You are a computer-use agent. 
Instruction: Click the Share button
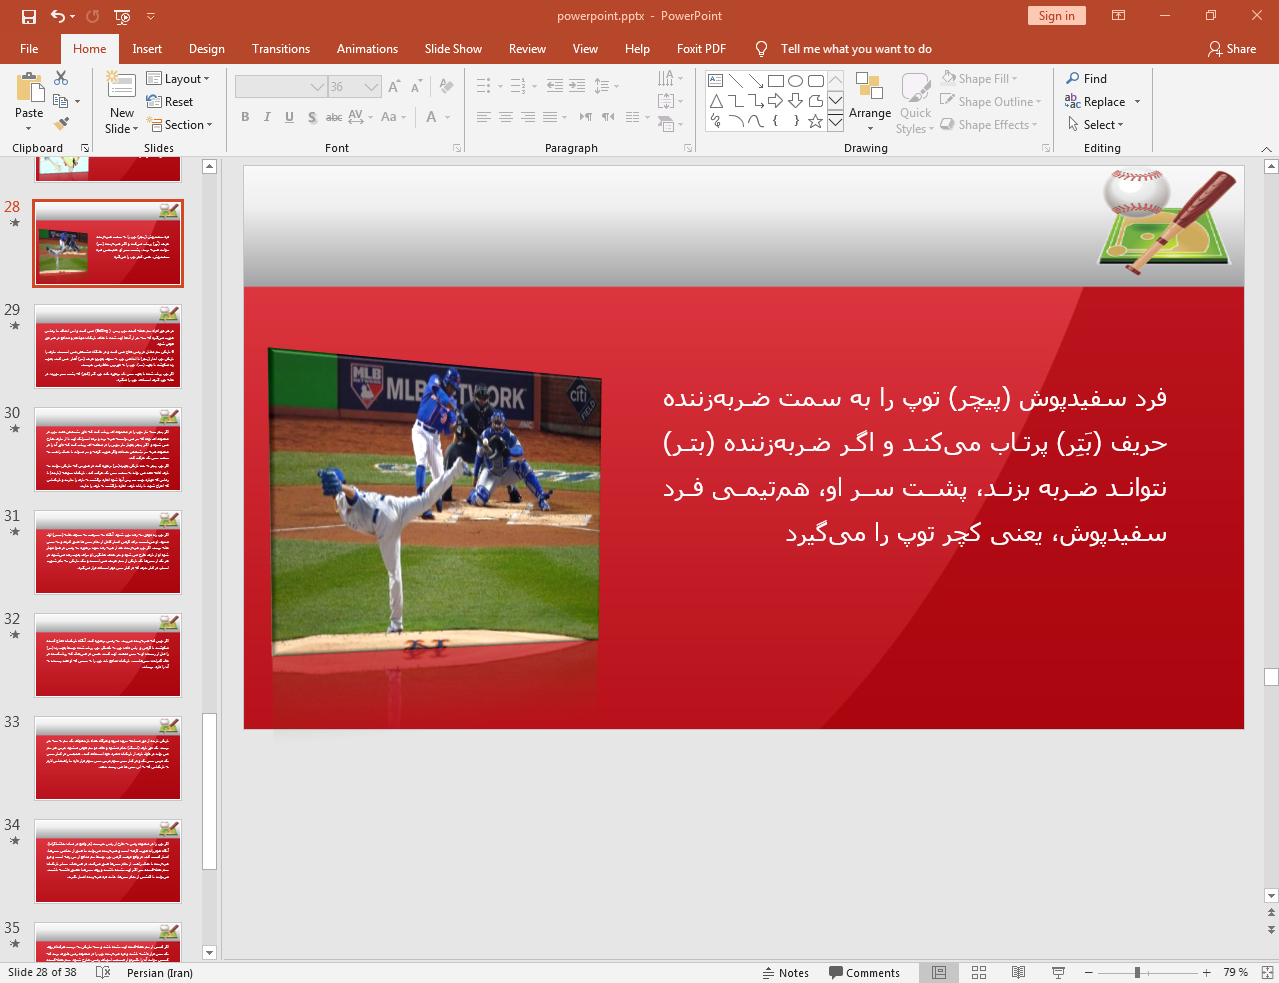[1232, 48]
